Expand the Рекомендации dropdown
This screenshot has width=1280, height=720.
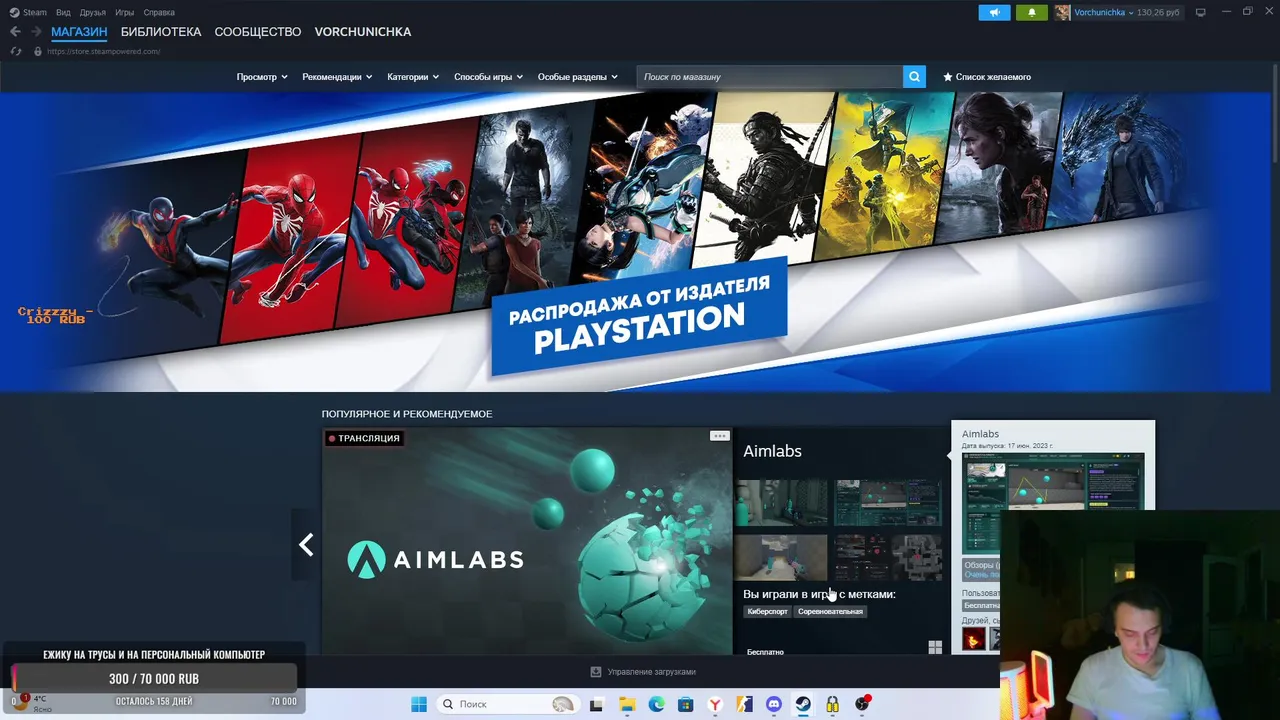click(x=337, y=77)
